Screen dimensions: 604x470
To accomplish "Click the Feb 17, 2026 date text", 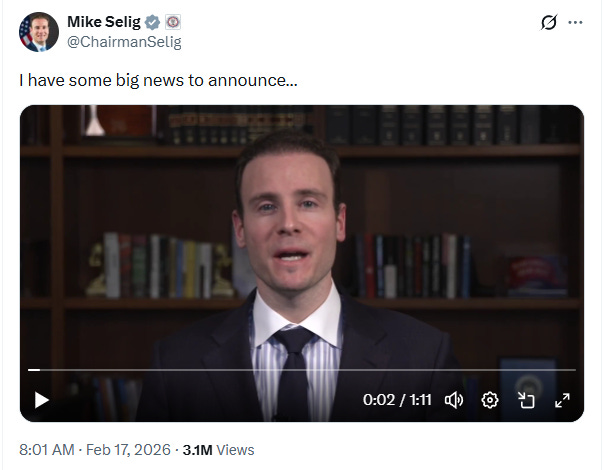I will (128, 450).
